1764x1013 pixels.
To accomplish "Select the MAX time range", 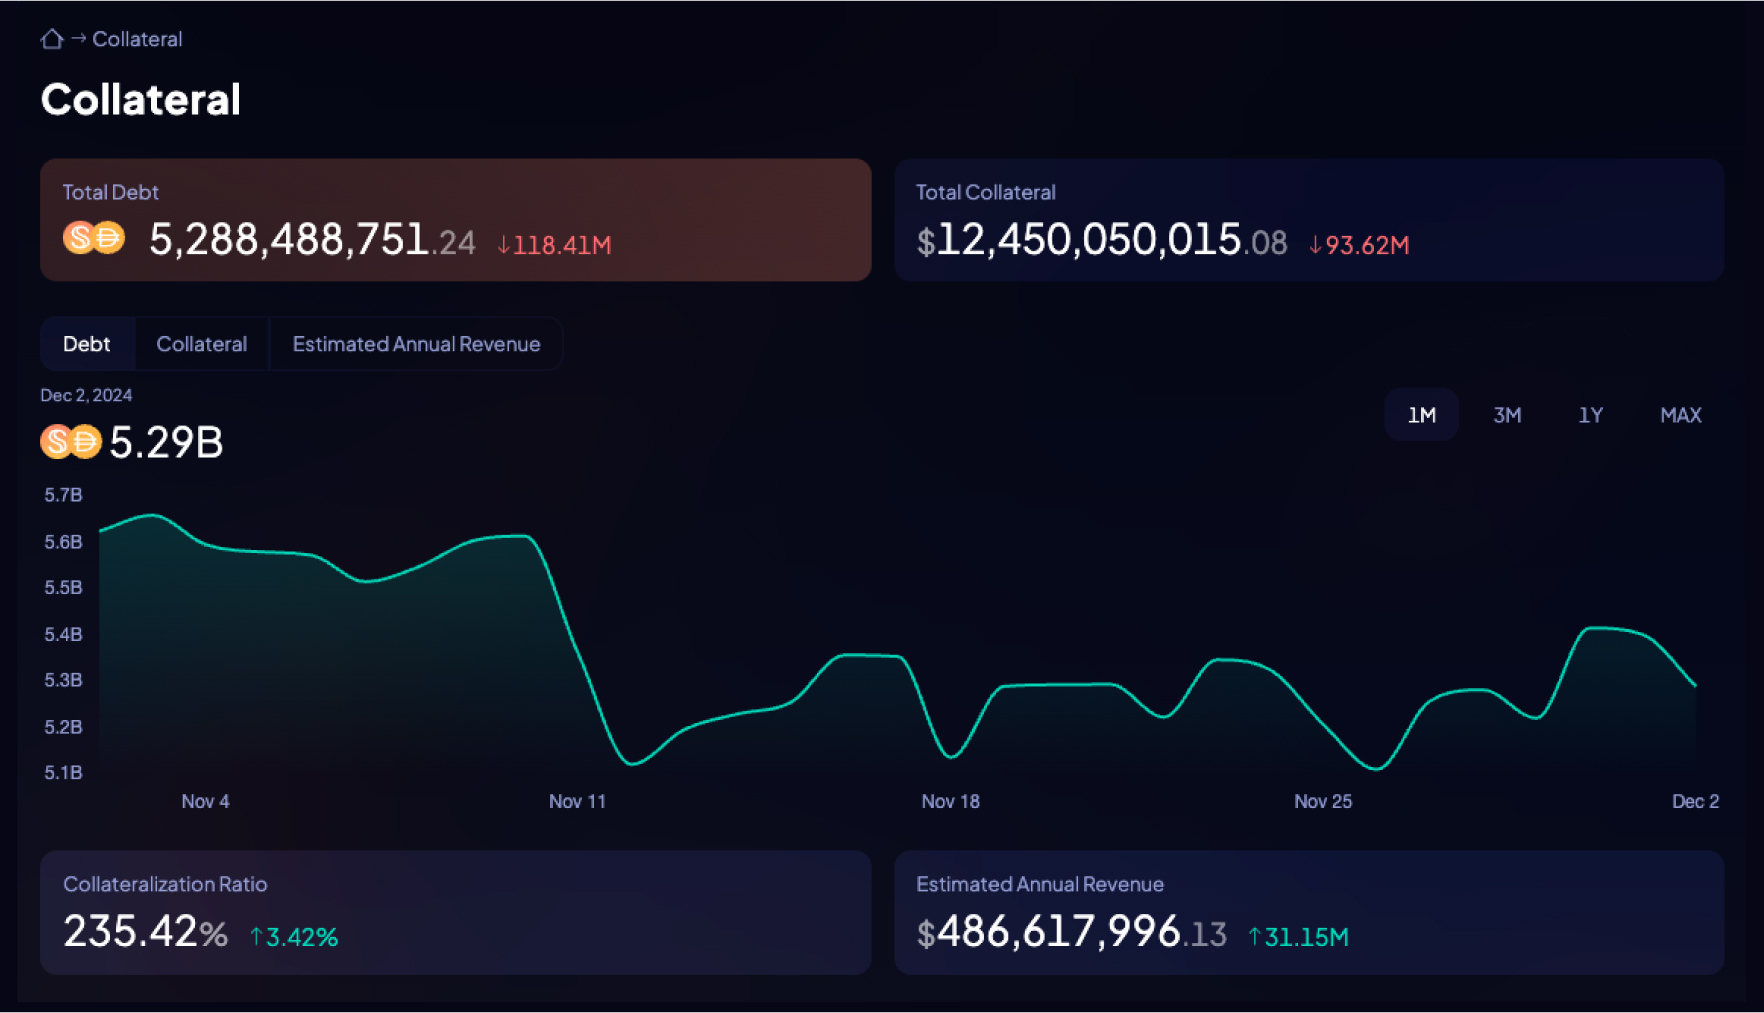I will point(1680,415).
